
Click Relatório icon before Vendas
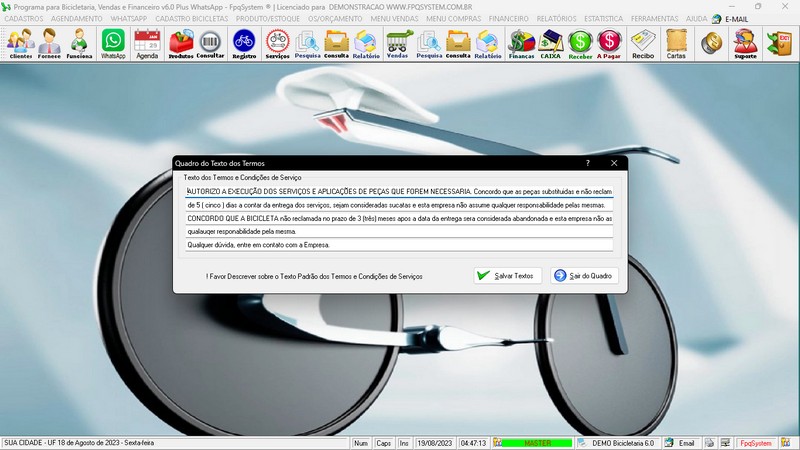[x=366, y=44]
